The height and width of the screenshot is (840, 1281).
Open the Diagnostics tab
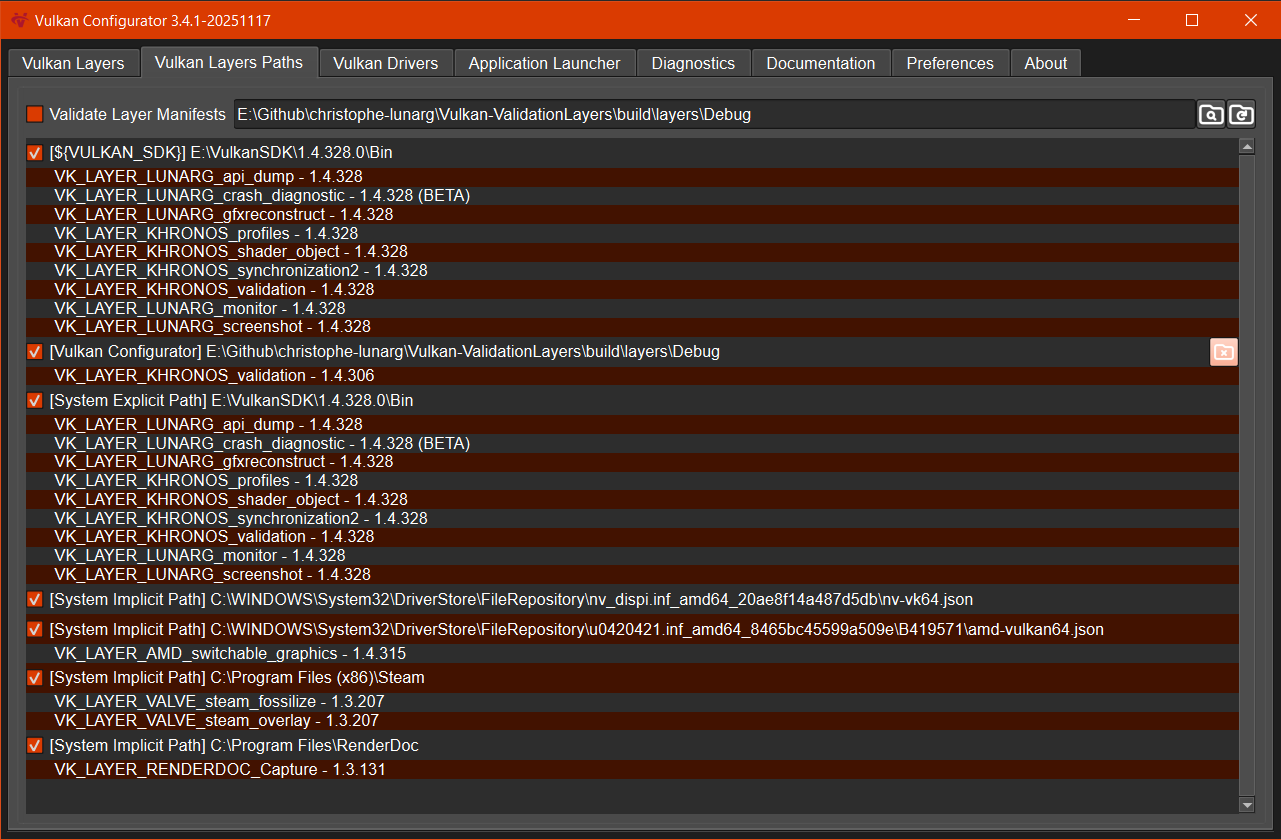[693, 63]
